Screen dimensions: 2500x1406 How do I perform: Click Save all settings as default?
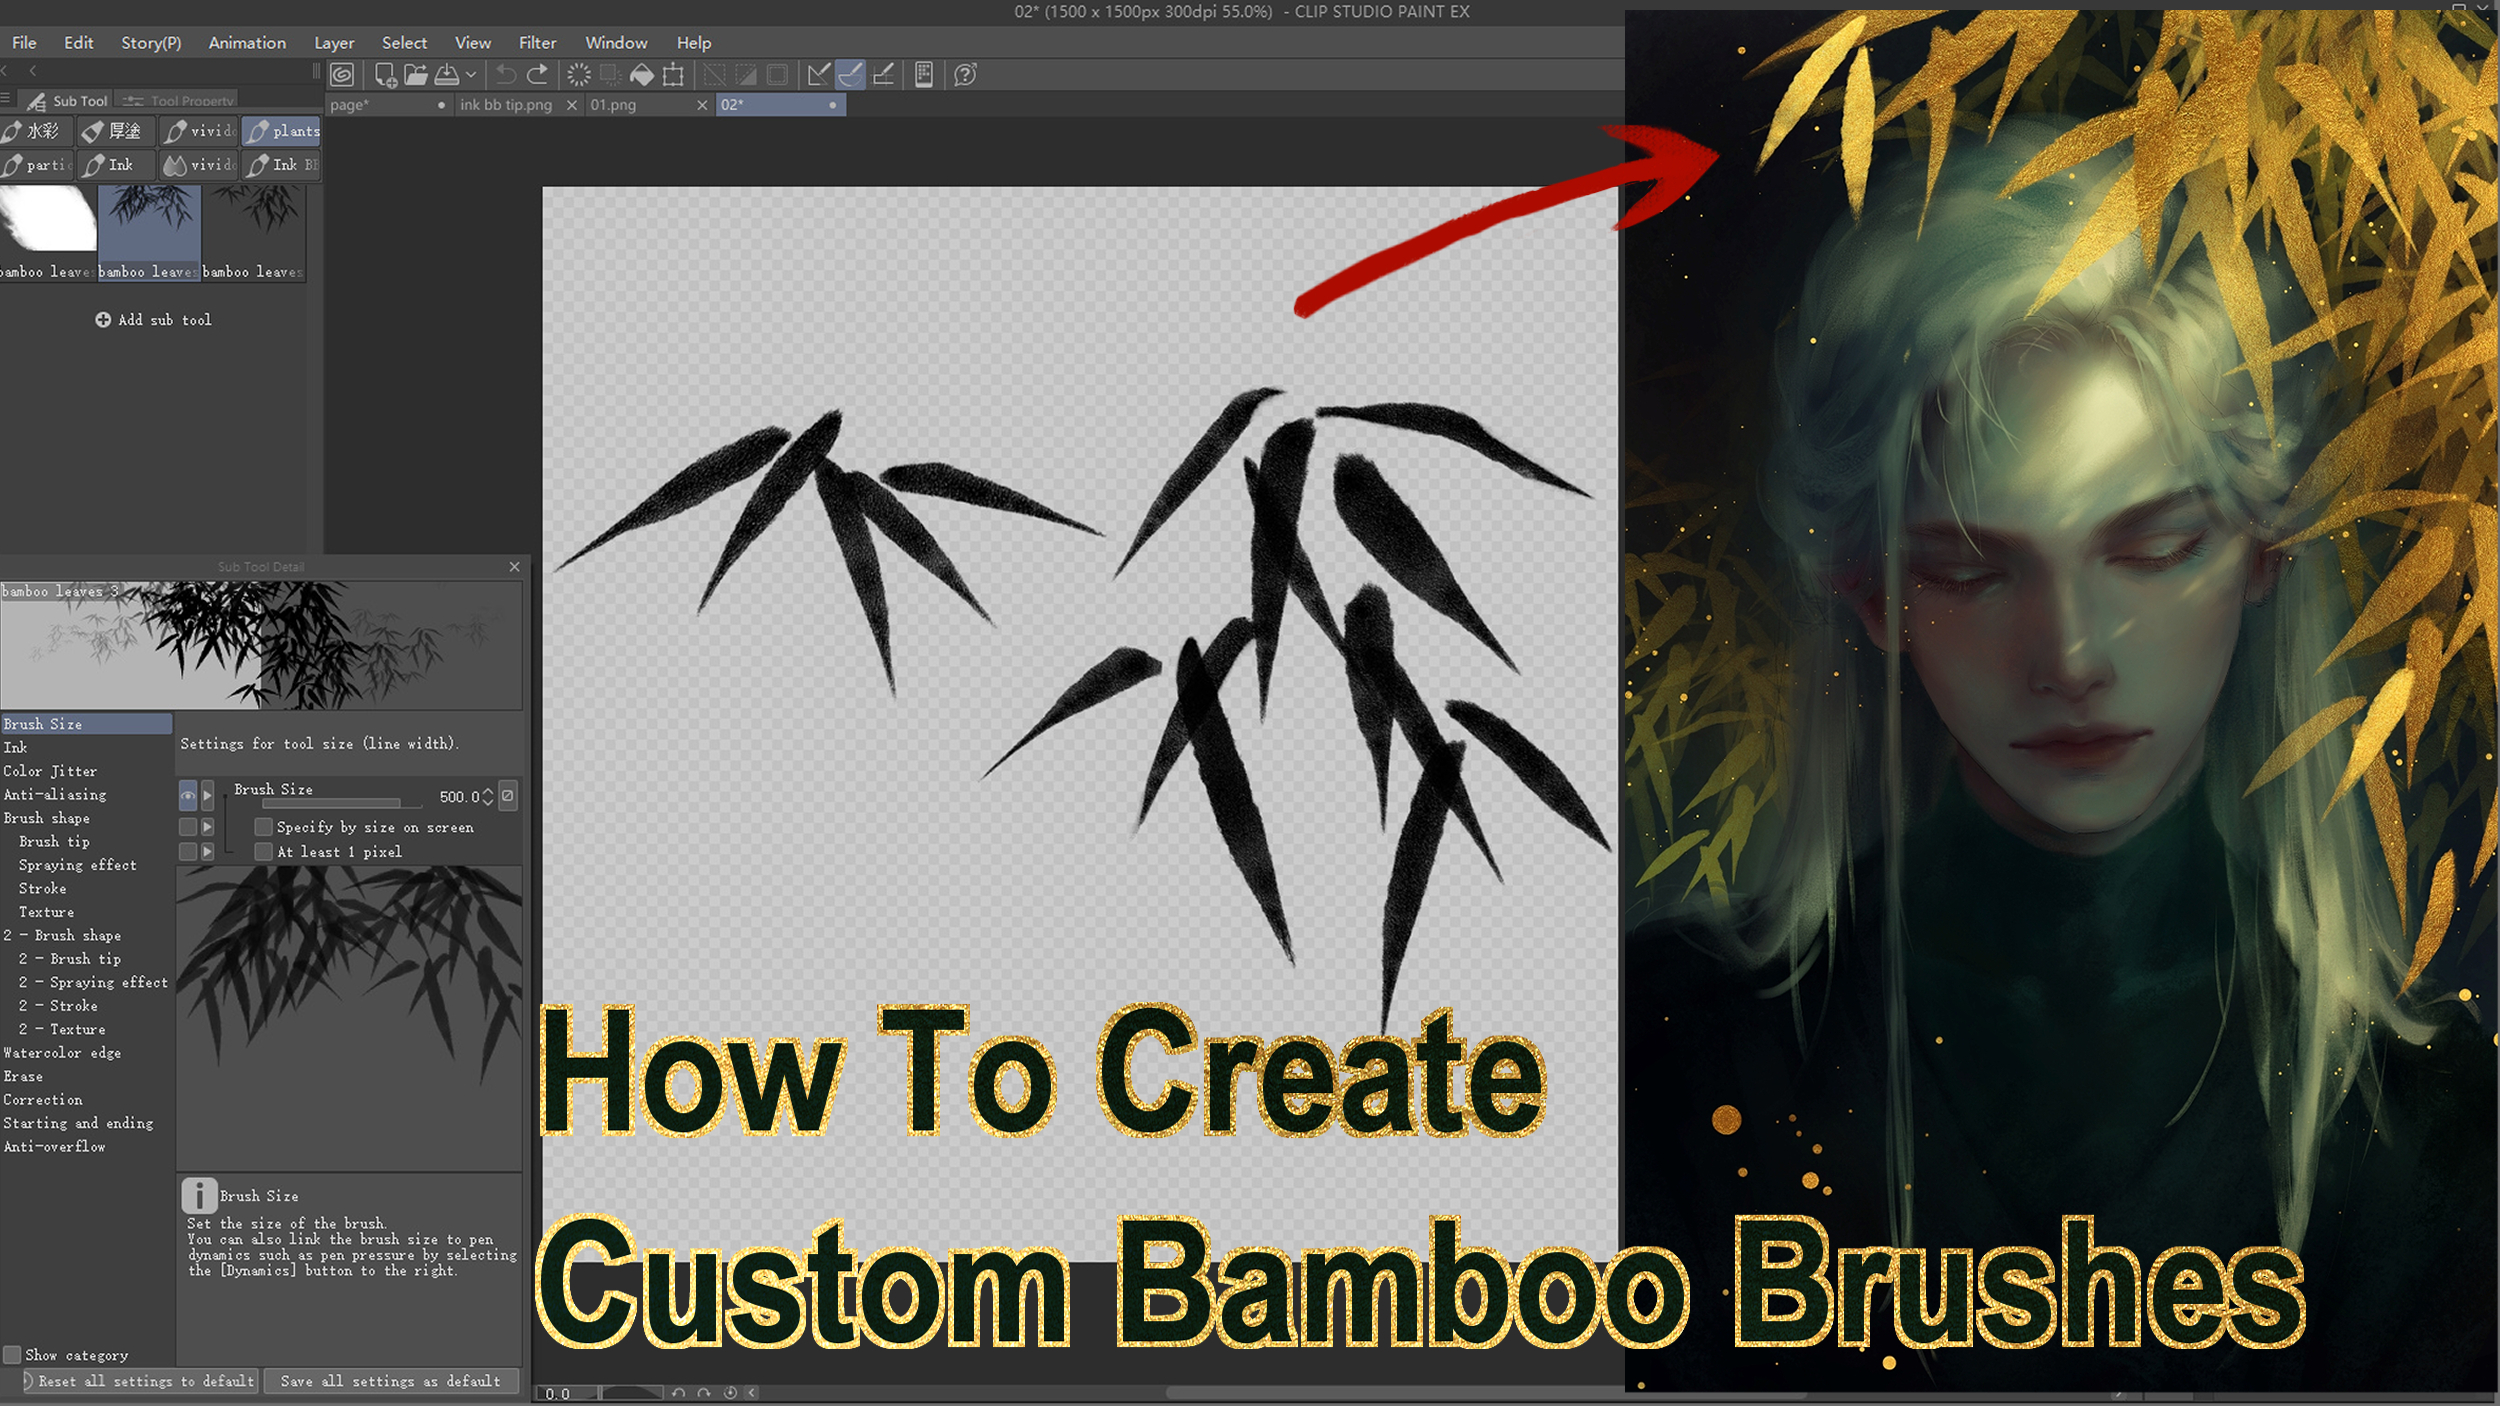point(390,1381)
